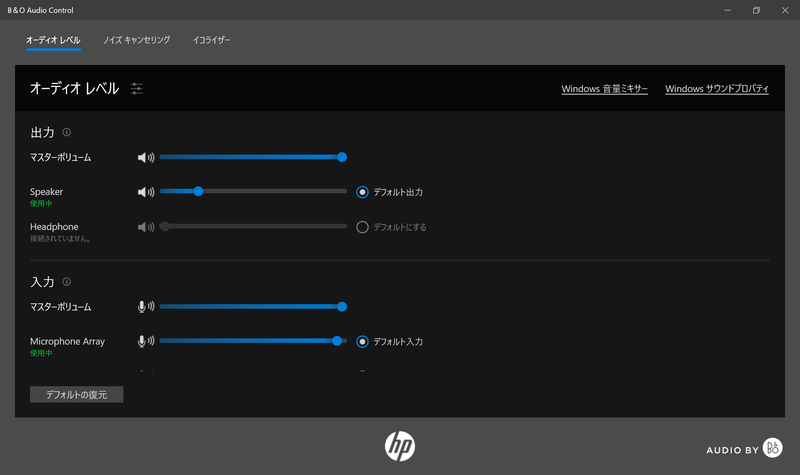Click the デフォルトの復元 button
Viewport: 800px width, 475px height.
pyautogui.click(x=76, y=395)
